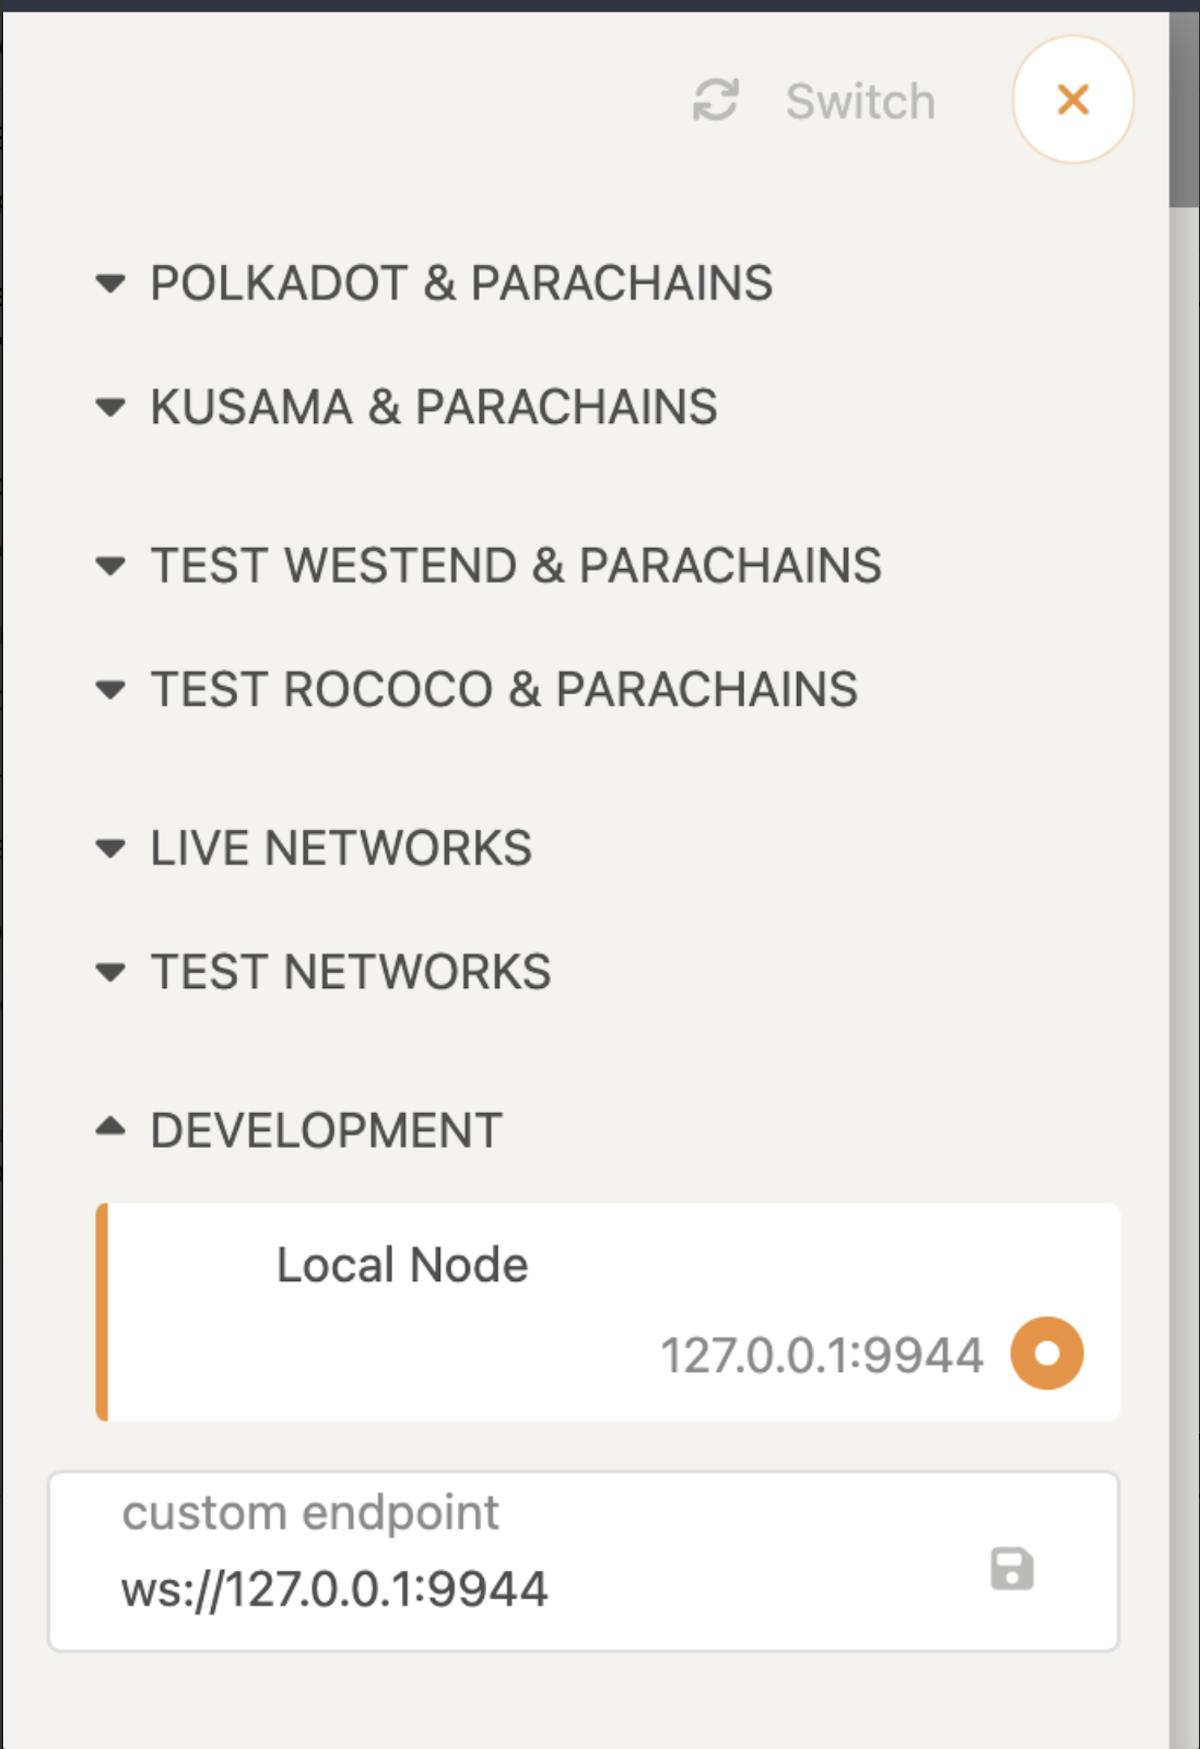1200x1749 pixels.
Task: Click the triangle icon beside TEST NETWORKS
Action: 110,969
